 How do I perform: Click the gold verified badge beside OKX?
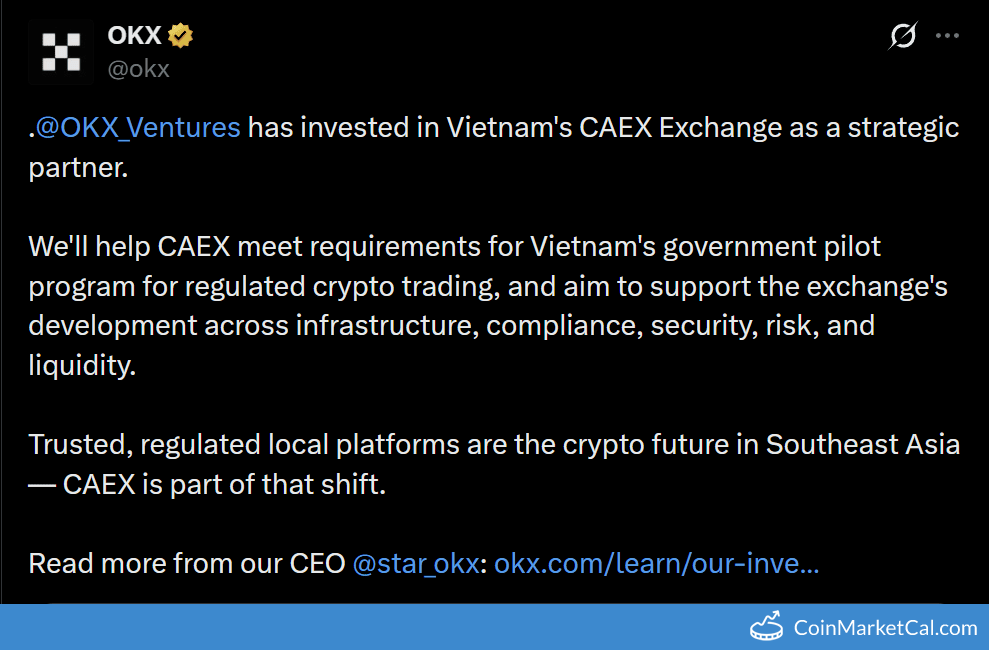point(180,37)
